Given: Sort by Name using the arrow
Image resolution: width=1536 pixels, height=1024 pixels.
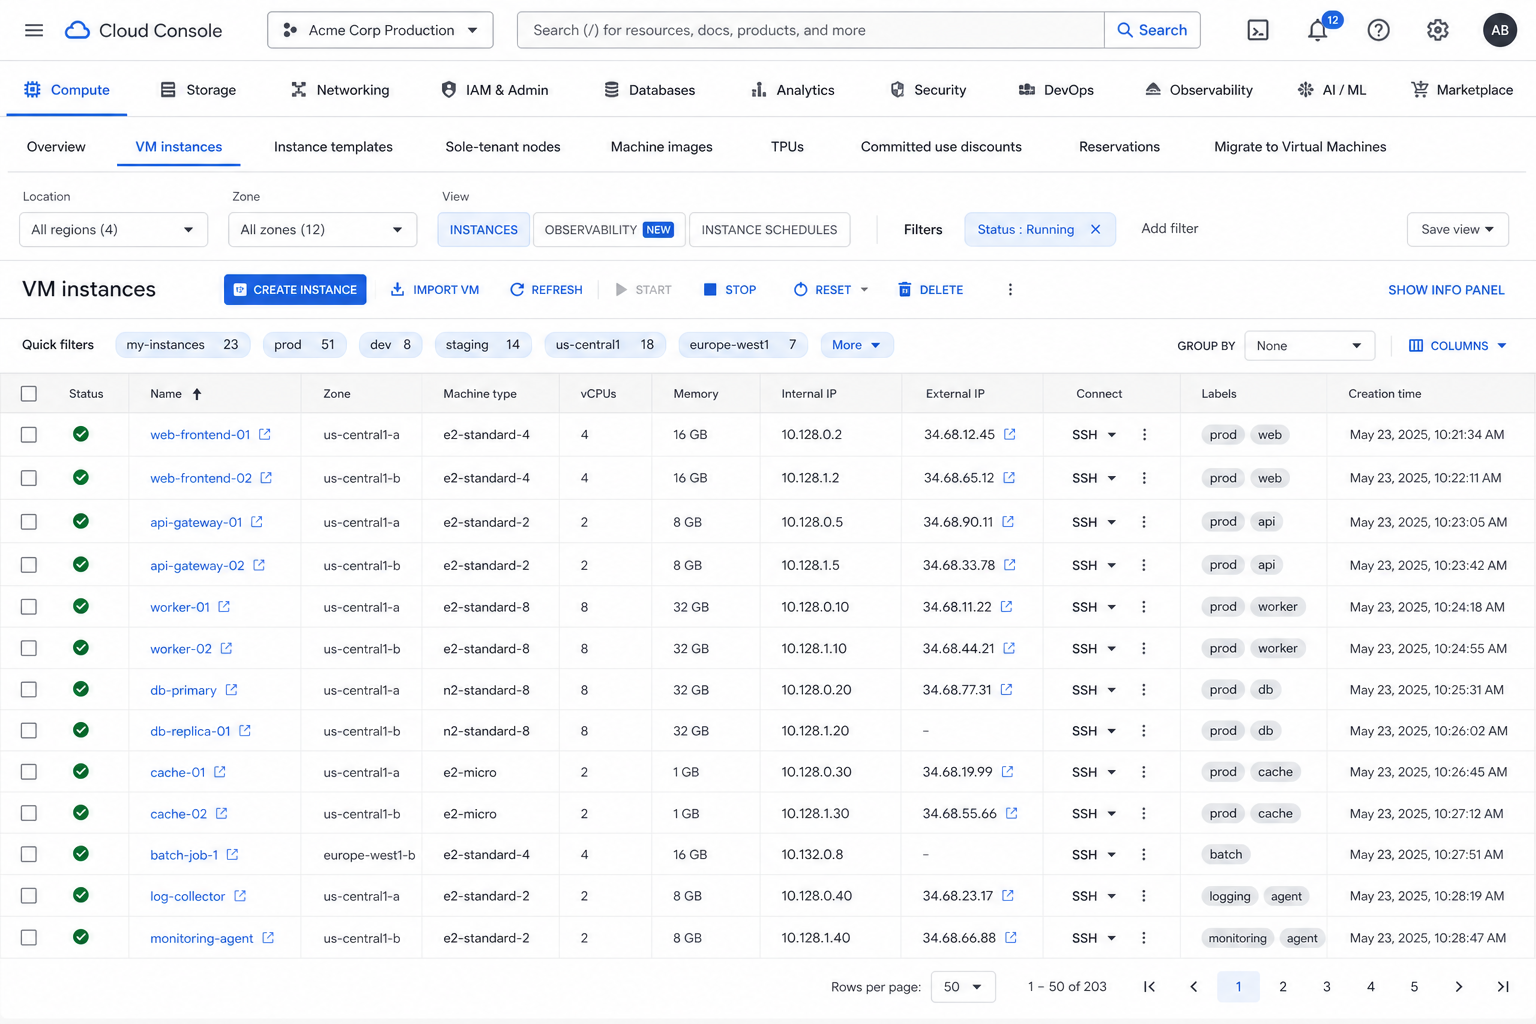Looking at the screenshot, I should [197, 394].
